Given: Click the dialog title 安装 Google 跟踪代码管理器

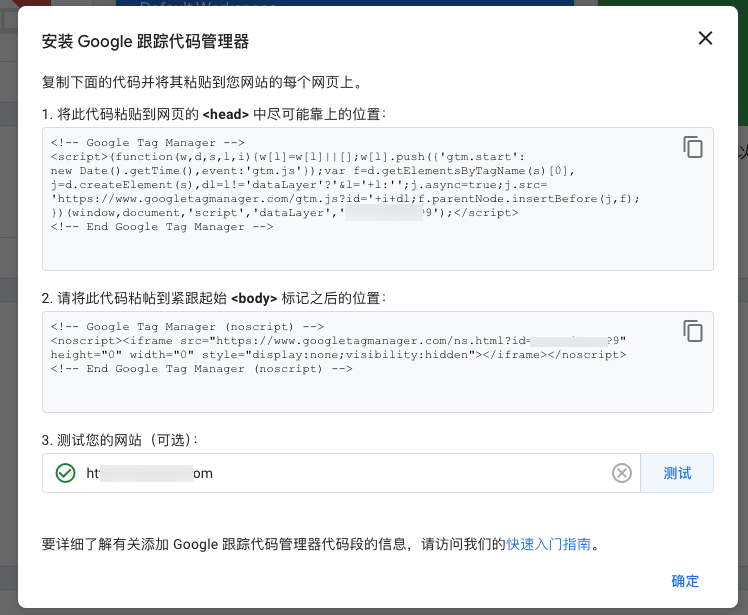Looking at the screenshot, I should [x=145, y=42].
